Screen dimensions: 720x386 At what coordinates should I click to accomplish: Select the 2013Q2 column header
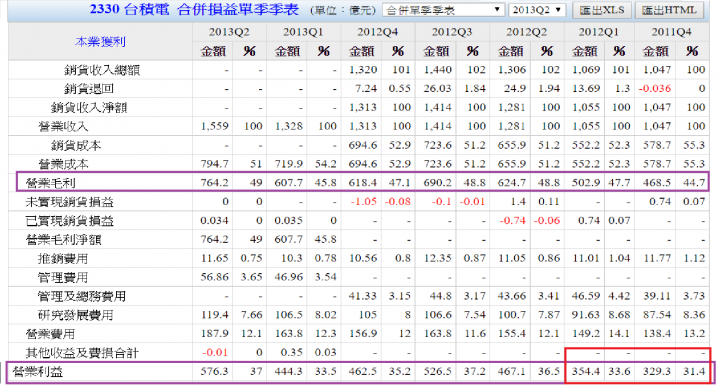tap(229, 32)
